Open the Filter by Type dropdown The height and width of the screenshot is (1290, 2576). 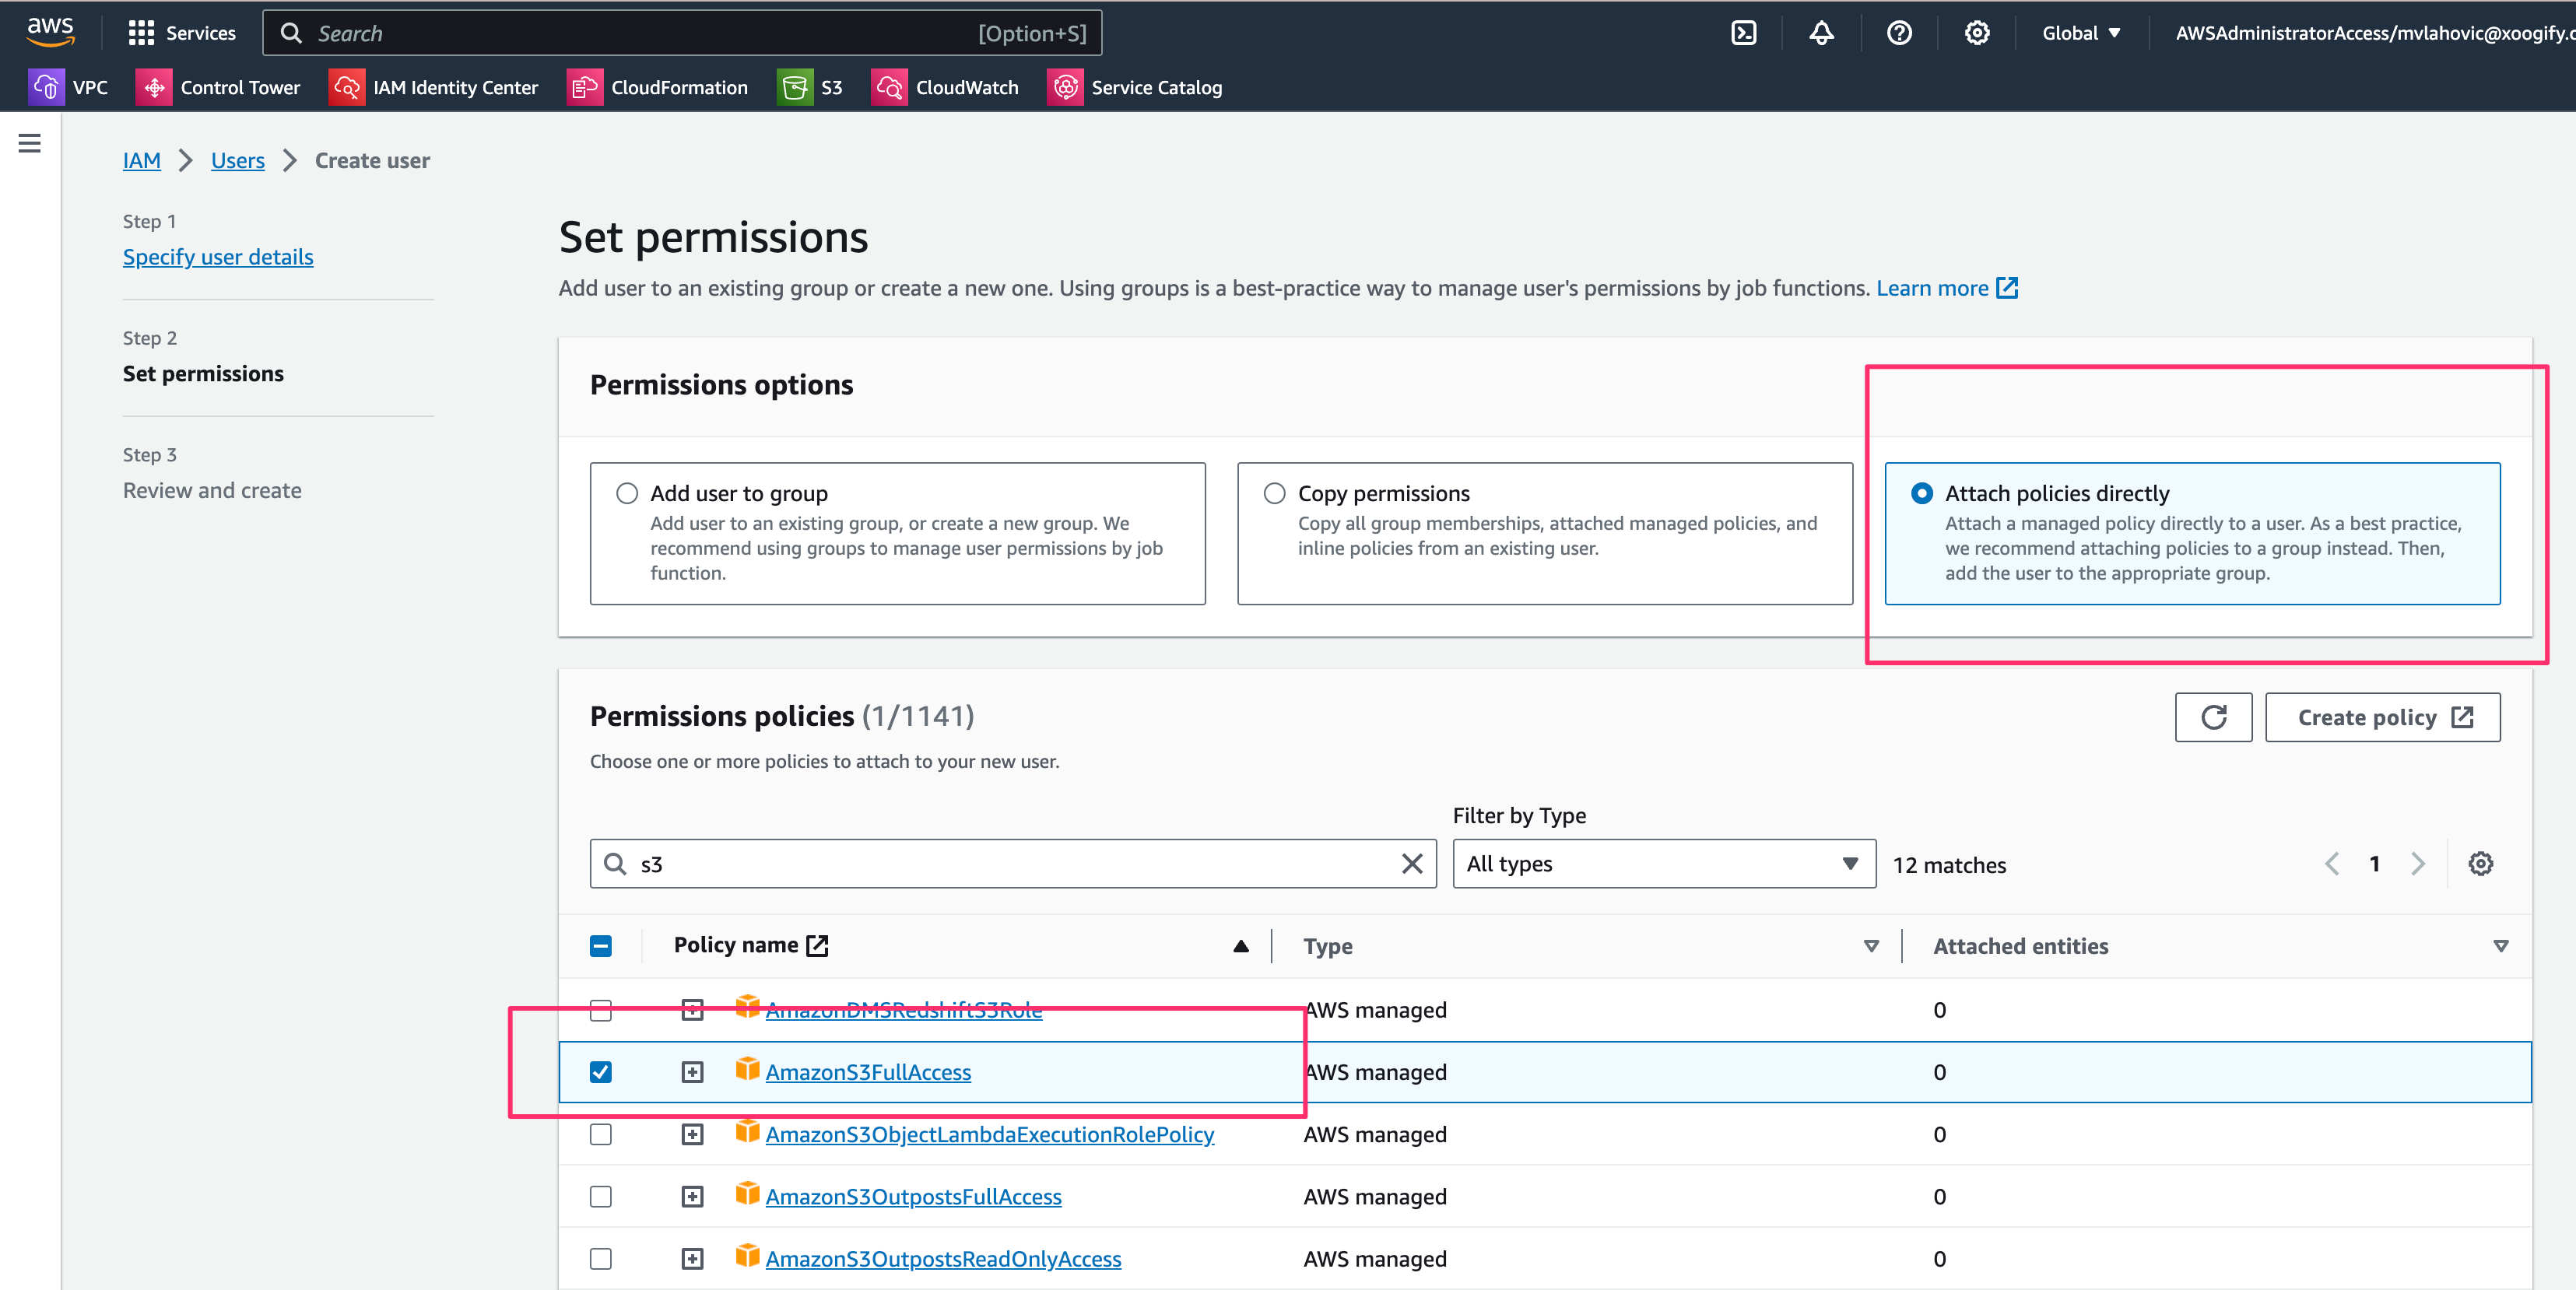point(1662,864)
